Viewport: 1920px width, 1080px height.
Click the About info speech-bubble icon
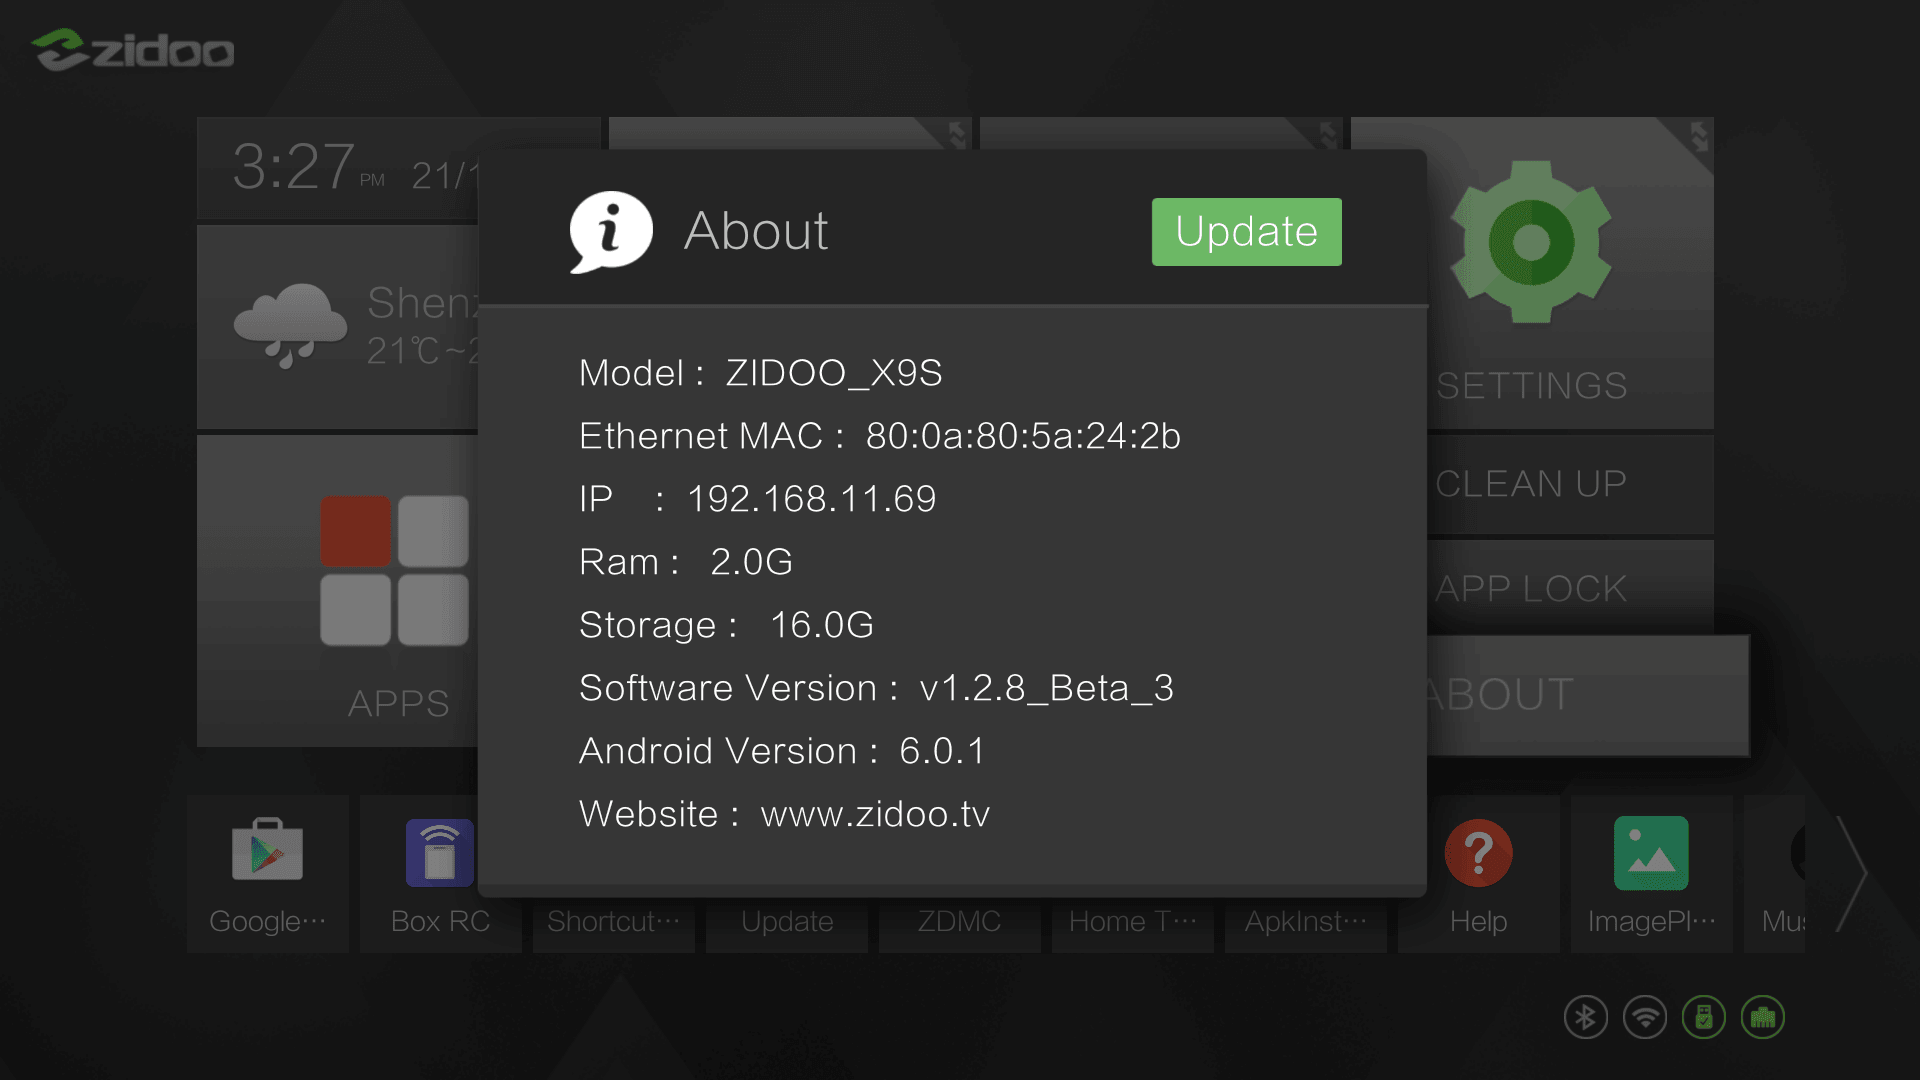(x=611, y=232)
